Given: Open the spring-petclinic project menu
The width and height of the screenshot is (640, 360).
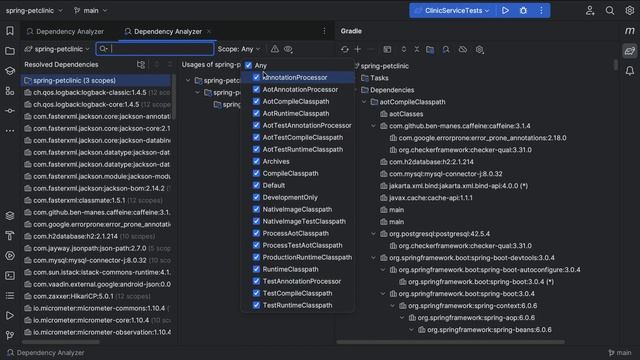Looking at the screenshot, I should [34, 11].
